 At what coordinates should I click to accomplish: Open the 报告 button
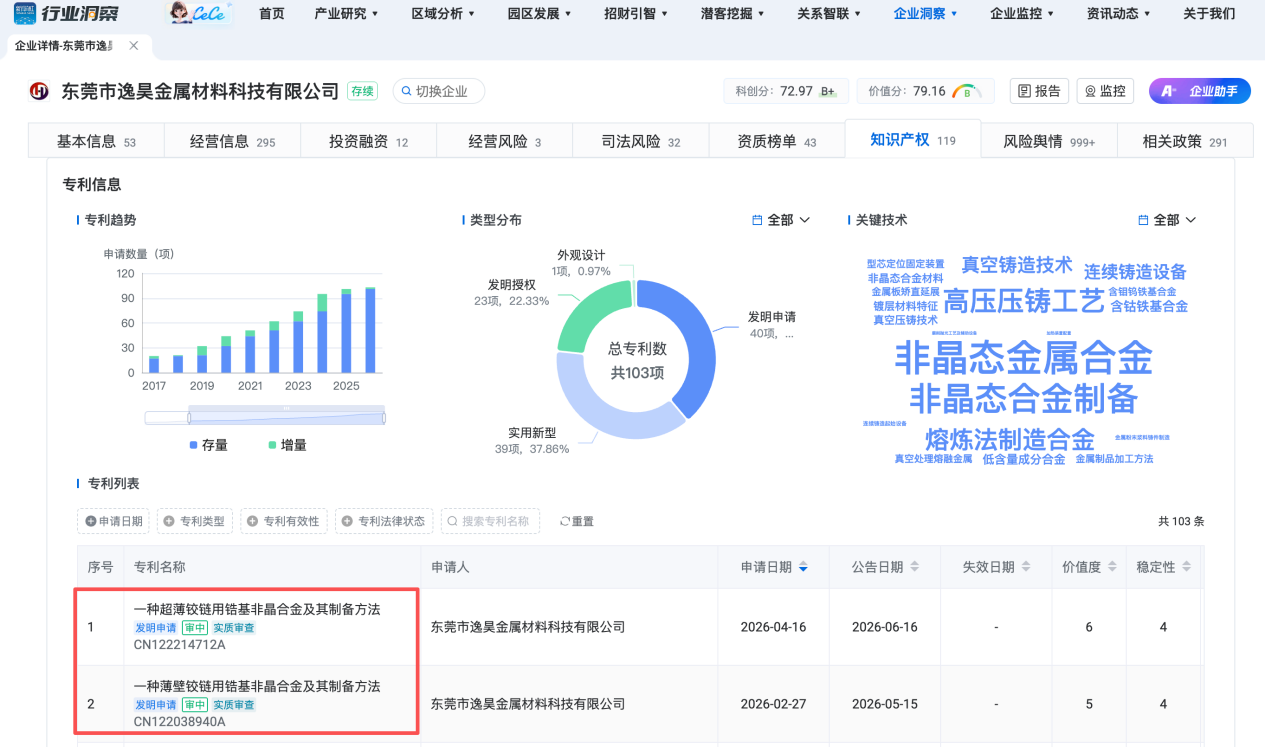tap(1039, 91)
